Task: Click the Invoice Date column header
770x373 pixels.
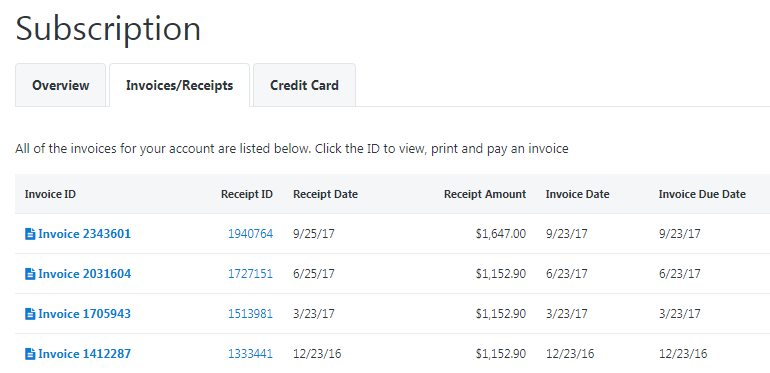Action: pyautogui.click(x=578, y=194)
